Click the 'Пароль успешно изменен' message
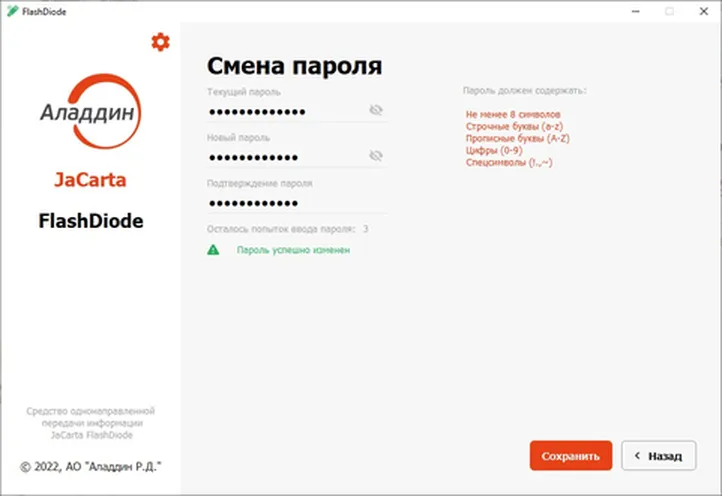The height and width of the screenshot is (496, 722). [293, 250]
